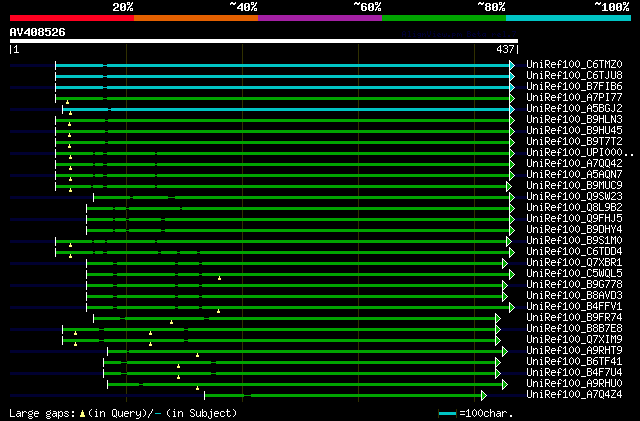Click the arrowhead ending the C6TMZ0 alignment
Image resolution: width=640 pixels, height=421 pixels.
pyautogui.click(x=512, y=65)
